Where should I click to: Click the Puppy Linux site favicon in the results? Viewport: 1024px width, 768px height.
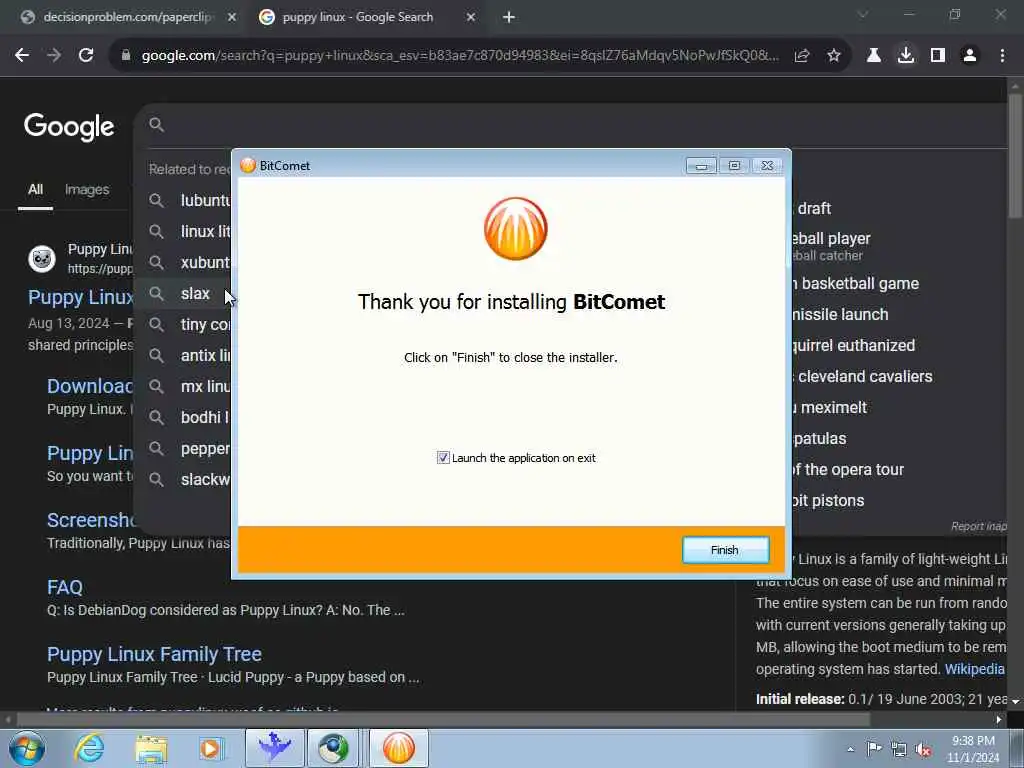(42, 259)
